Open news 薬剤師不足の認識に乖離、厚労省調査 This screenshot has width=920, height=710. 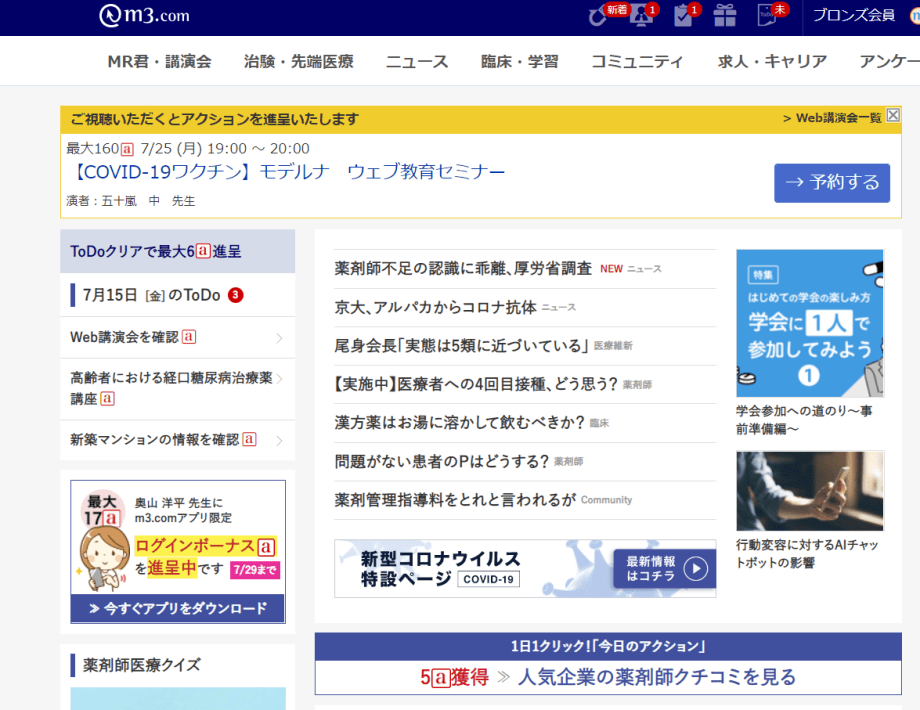[463, 269]
